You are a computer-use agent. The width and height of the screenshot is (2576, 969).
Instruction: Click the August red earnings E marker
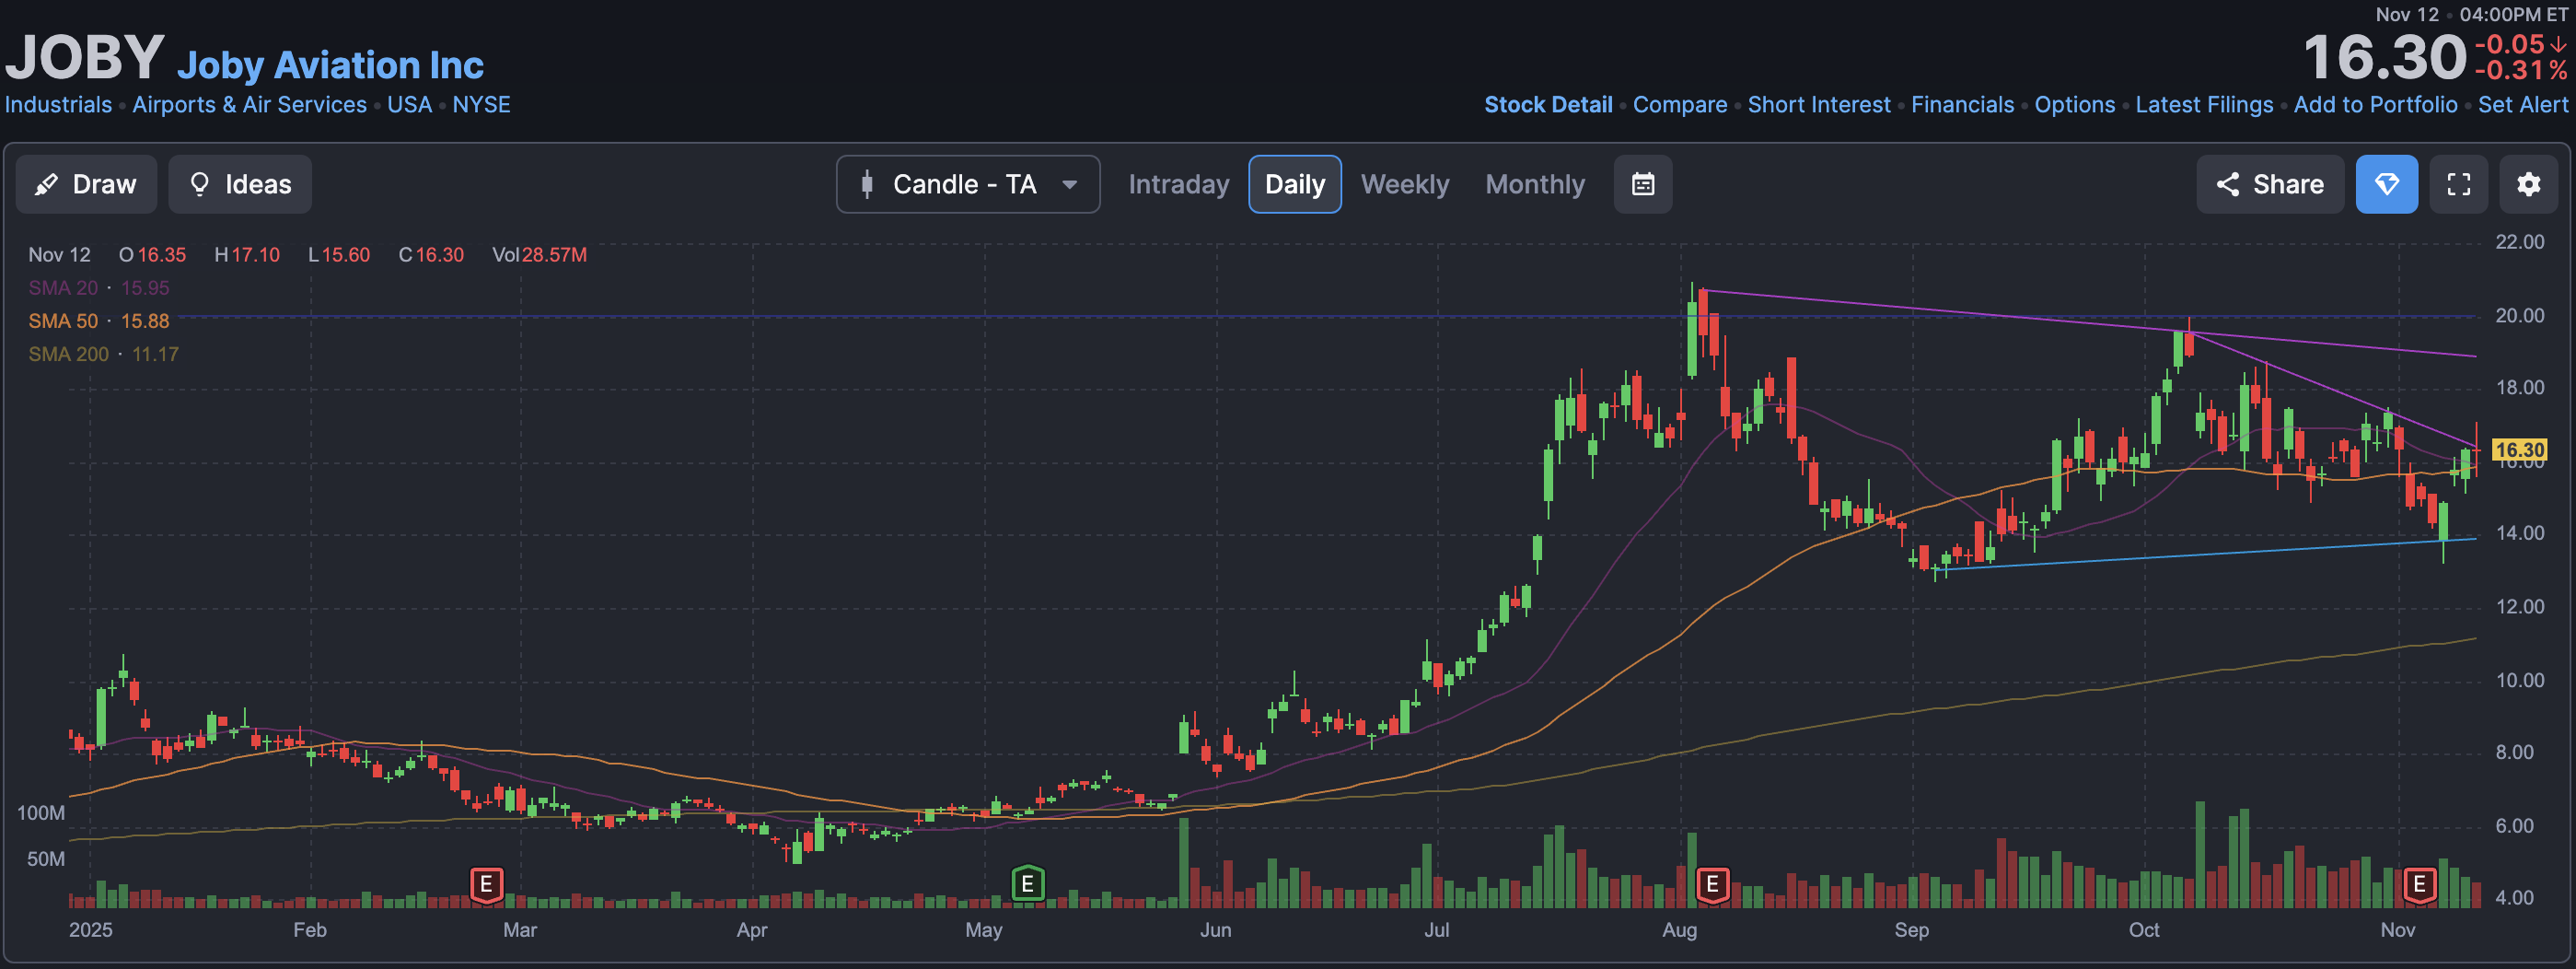pos(1712,884)
